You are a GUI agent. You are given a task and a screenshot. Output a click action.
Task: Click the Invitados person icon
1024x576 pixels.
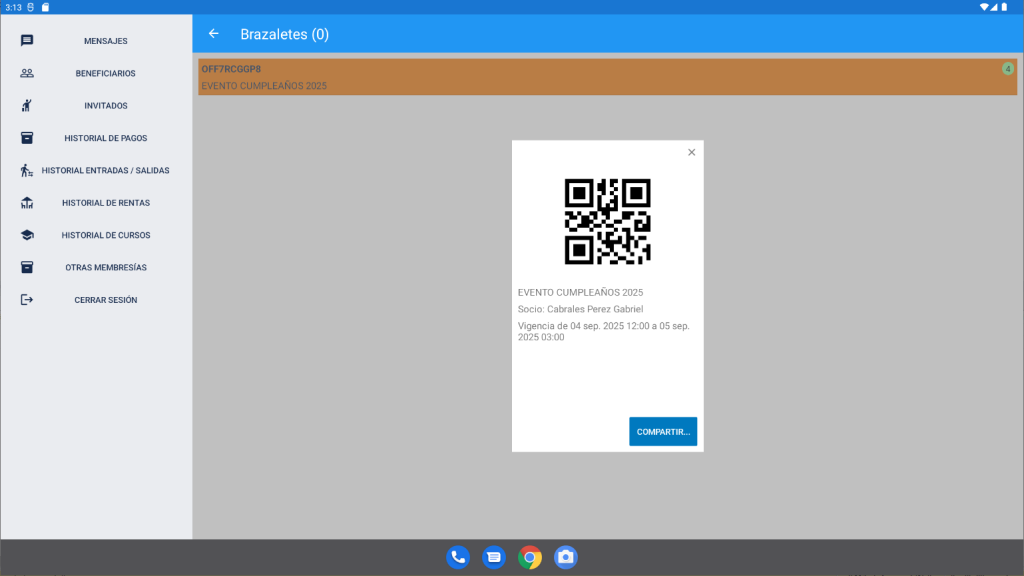(x=27, y=106)
